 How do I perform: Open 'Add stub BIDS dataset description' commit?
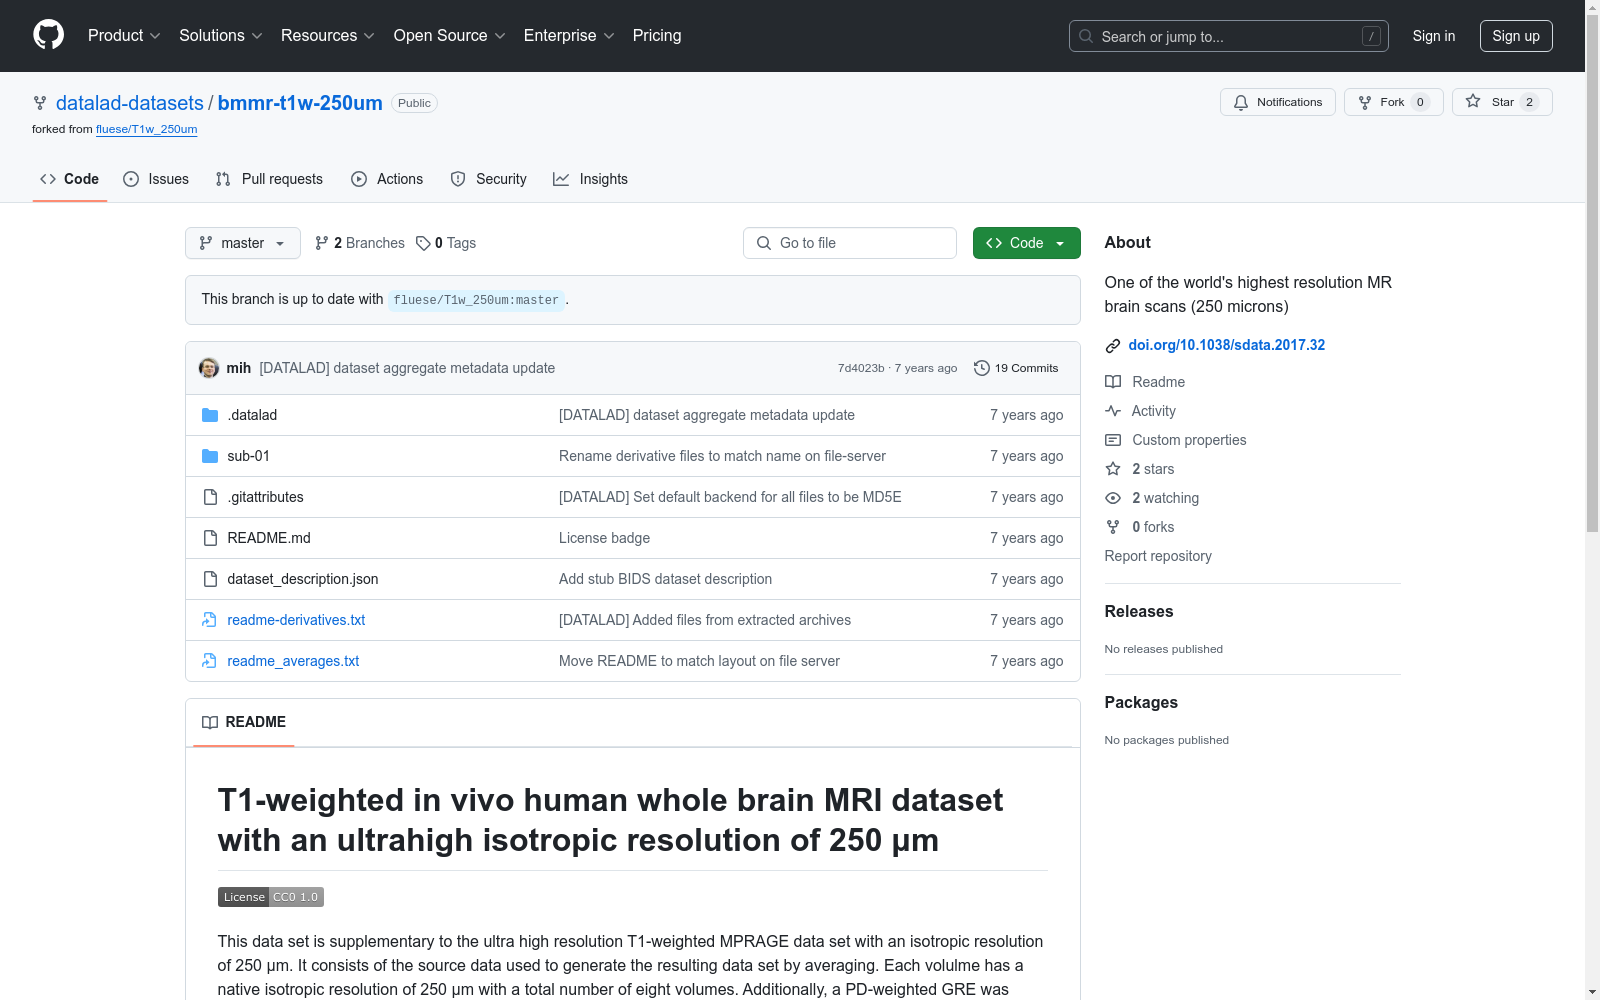(x=665, y=579)
